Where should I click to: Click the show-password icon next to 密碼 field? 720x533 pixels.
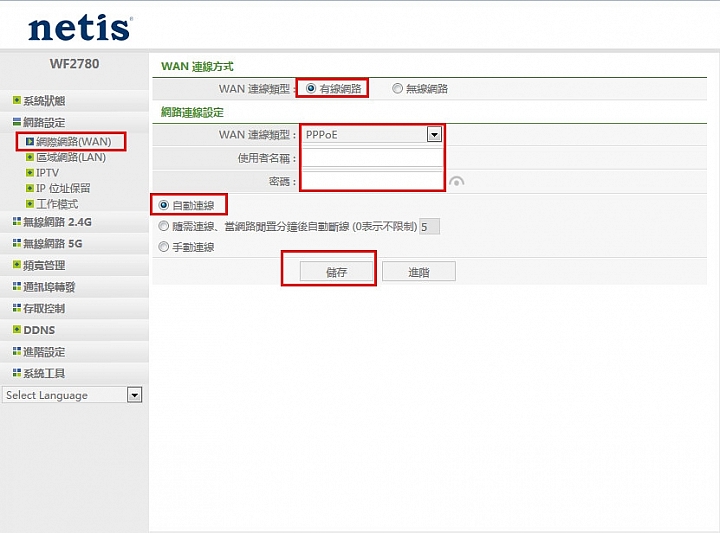click(x=456, y=182)
